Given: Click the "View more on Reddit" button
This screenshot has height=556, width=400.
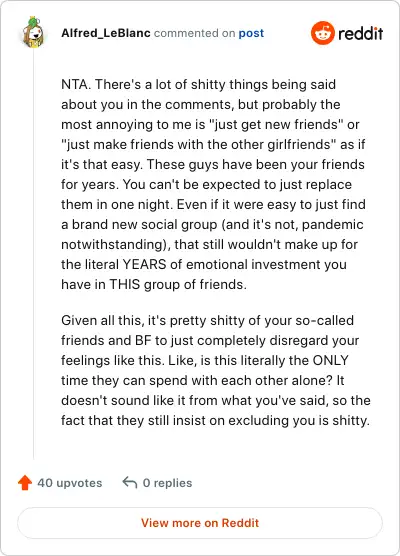Looking at the screenshot, I should point(200,523).
